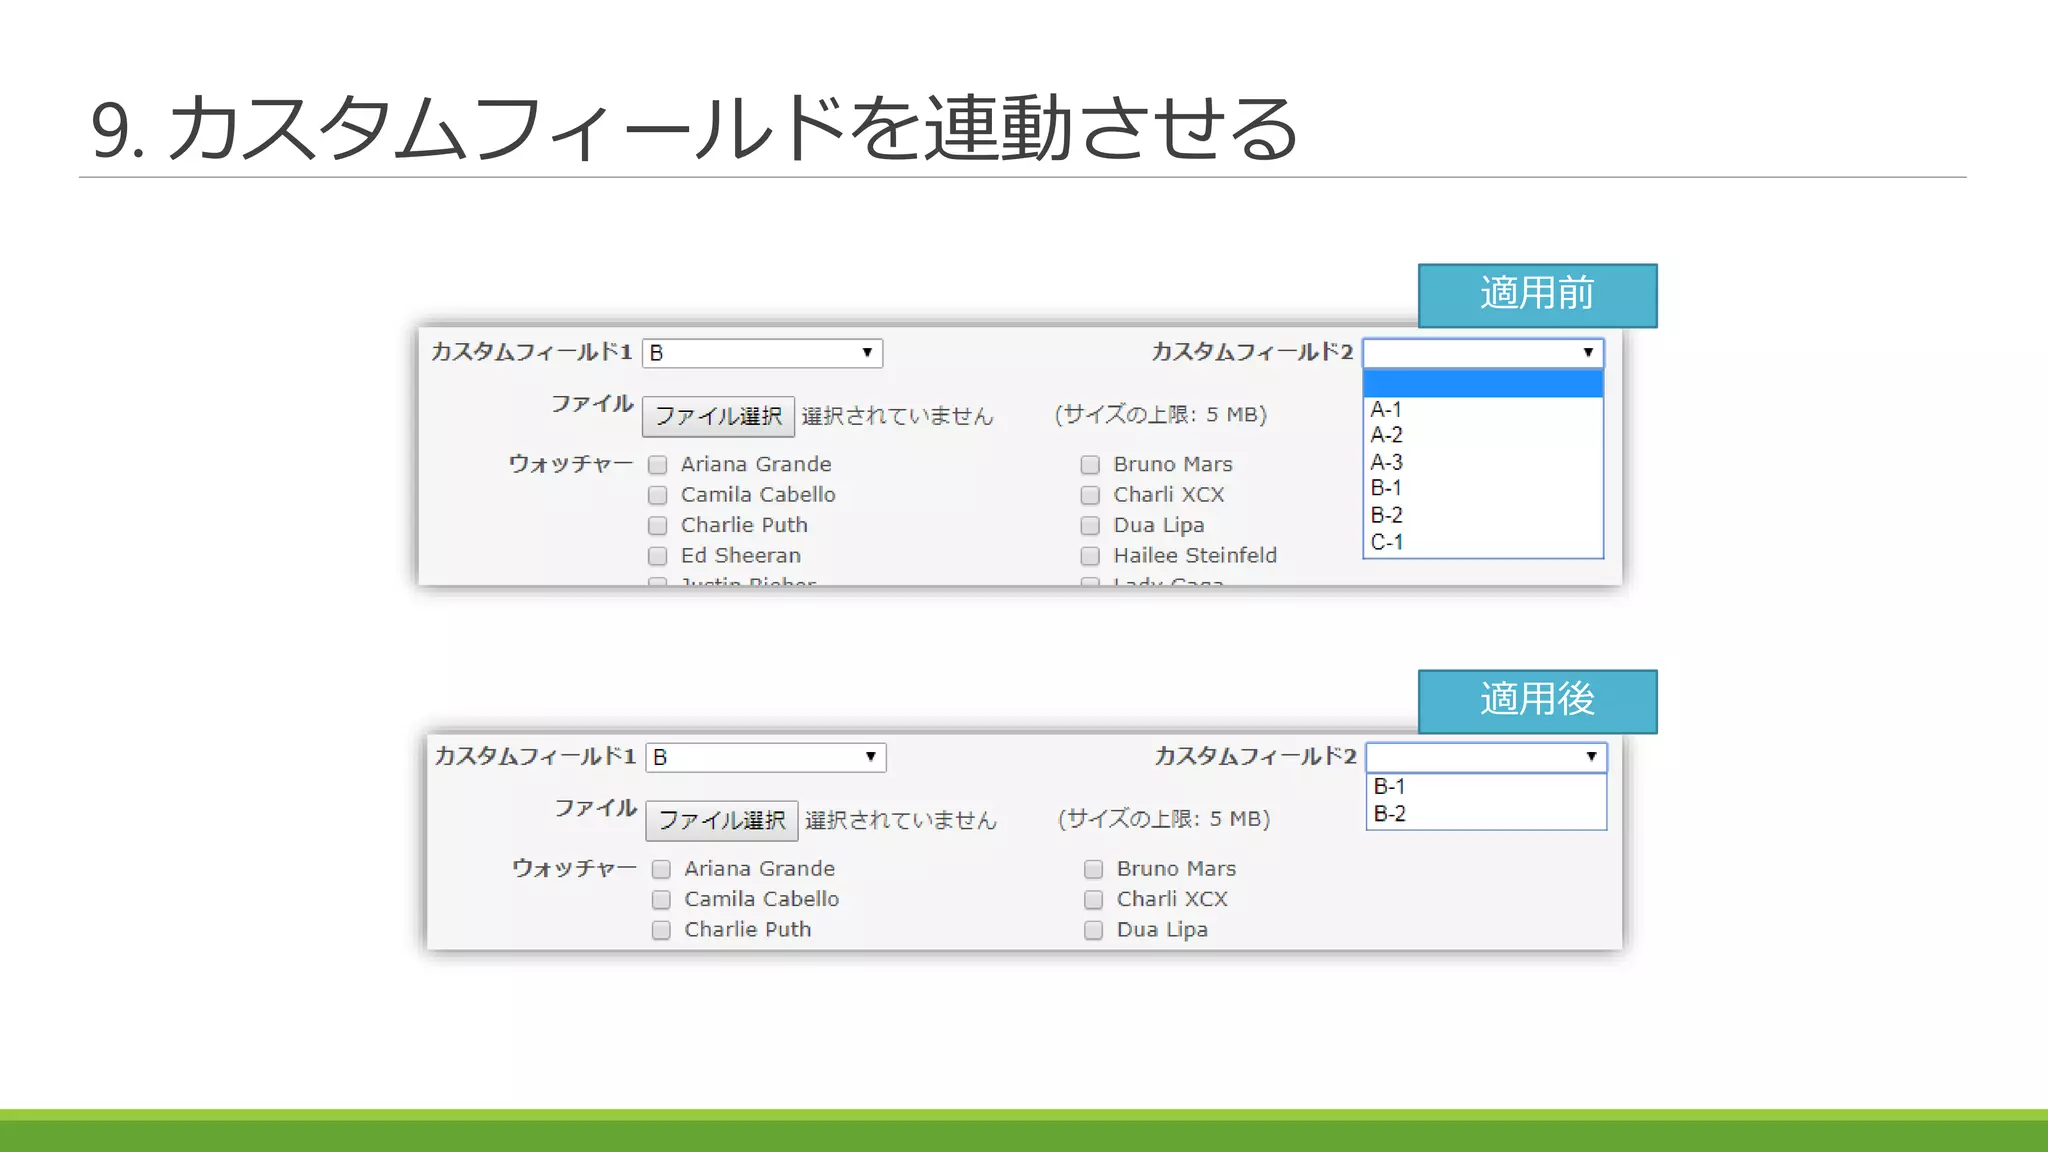Tick the upper Bruno Mars watcher checkbox
Viewport: 2048px width, 1152px height.
pyautogui.click(x=1090, y=465)
